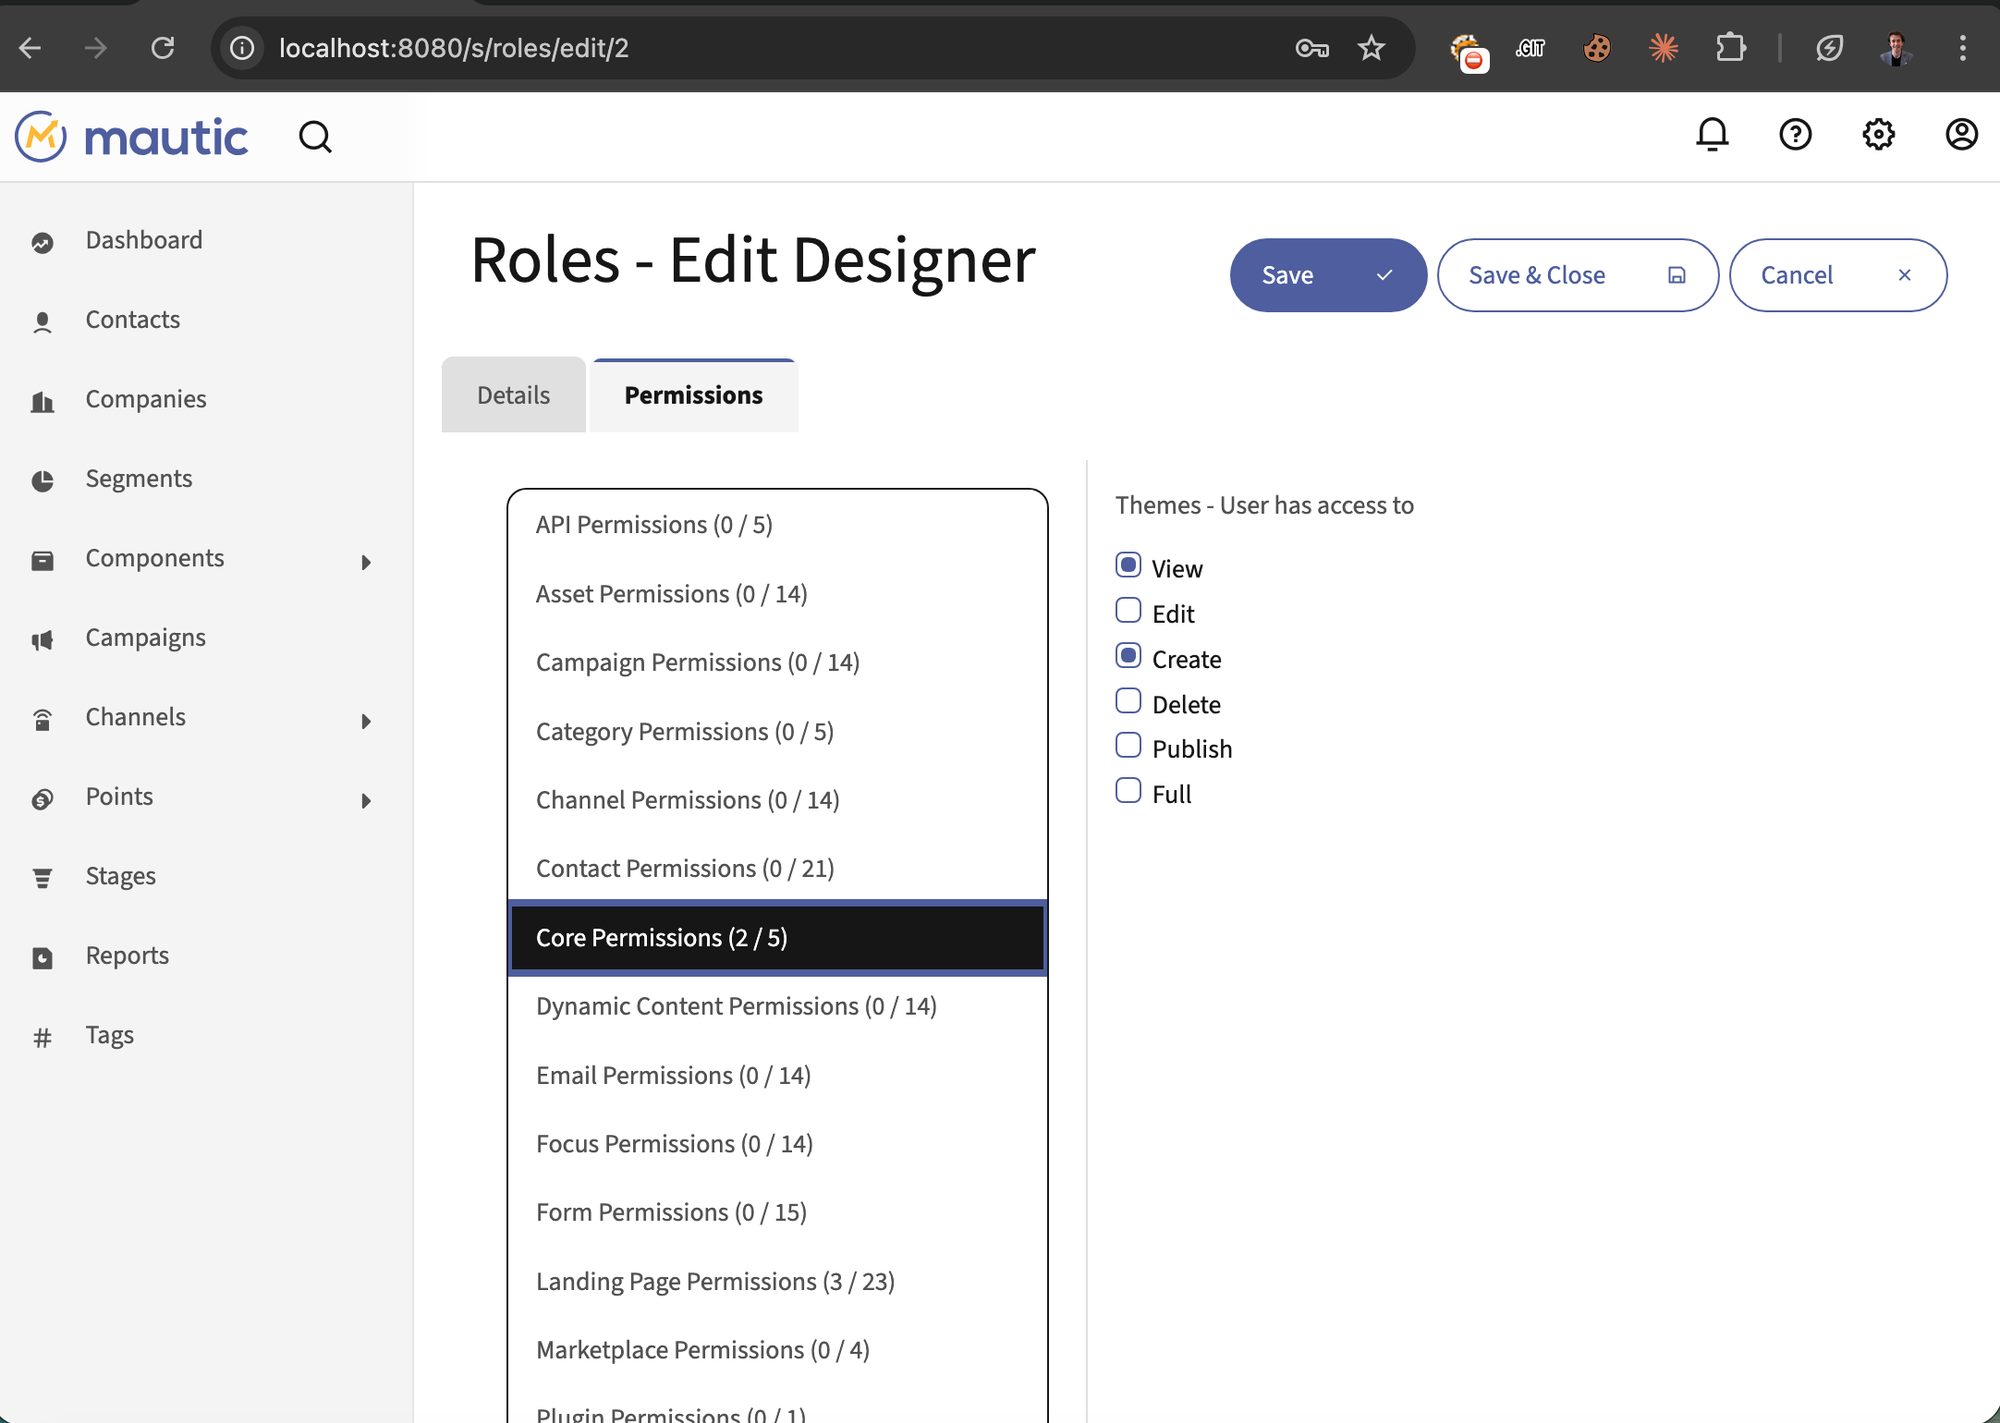Open Tags from the sidebar
The width and height of the screenshot is (2000, 1423).
(110, 1035)
